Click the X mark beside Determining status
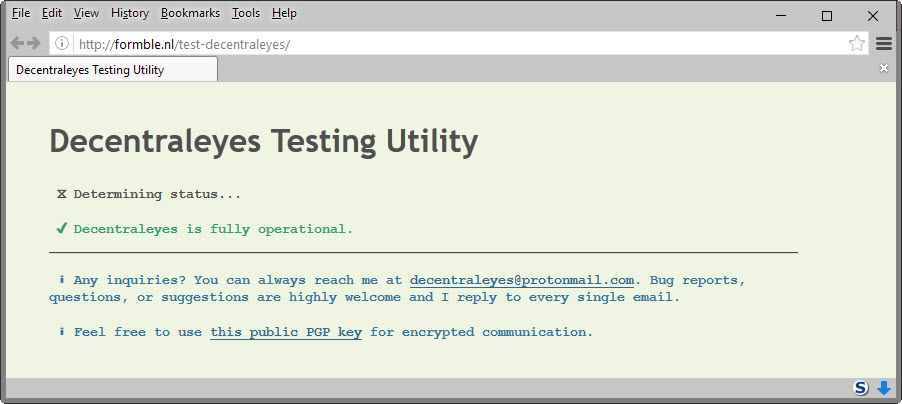902x404 pixels. tap(62, 194)
